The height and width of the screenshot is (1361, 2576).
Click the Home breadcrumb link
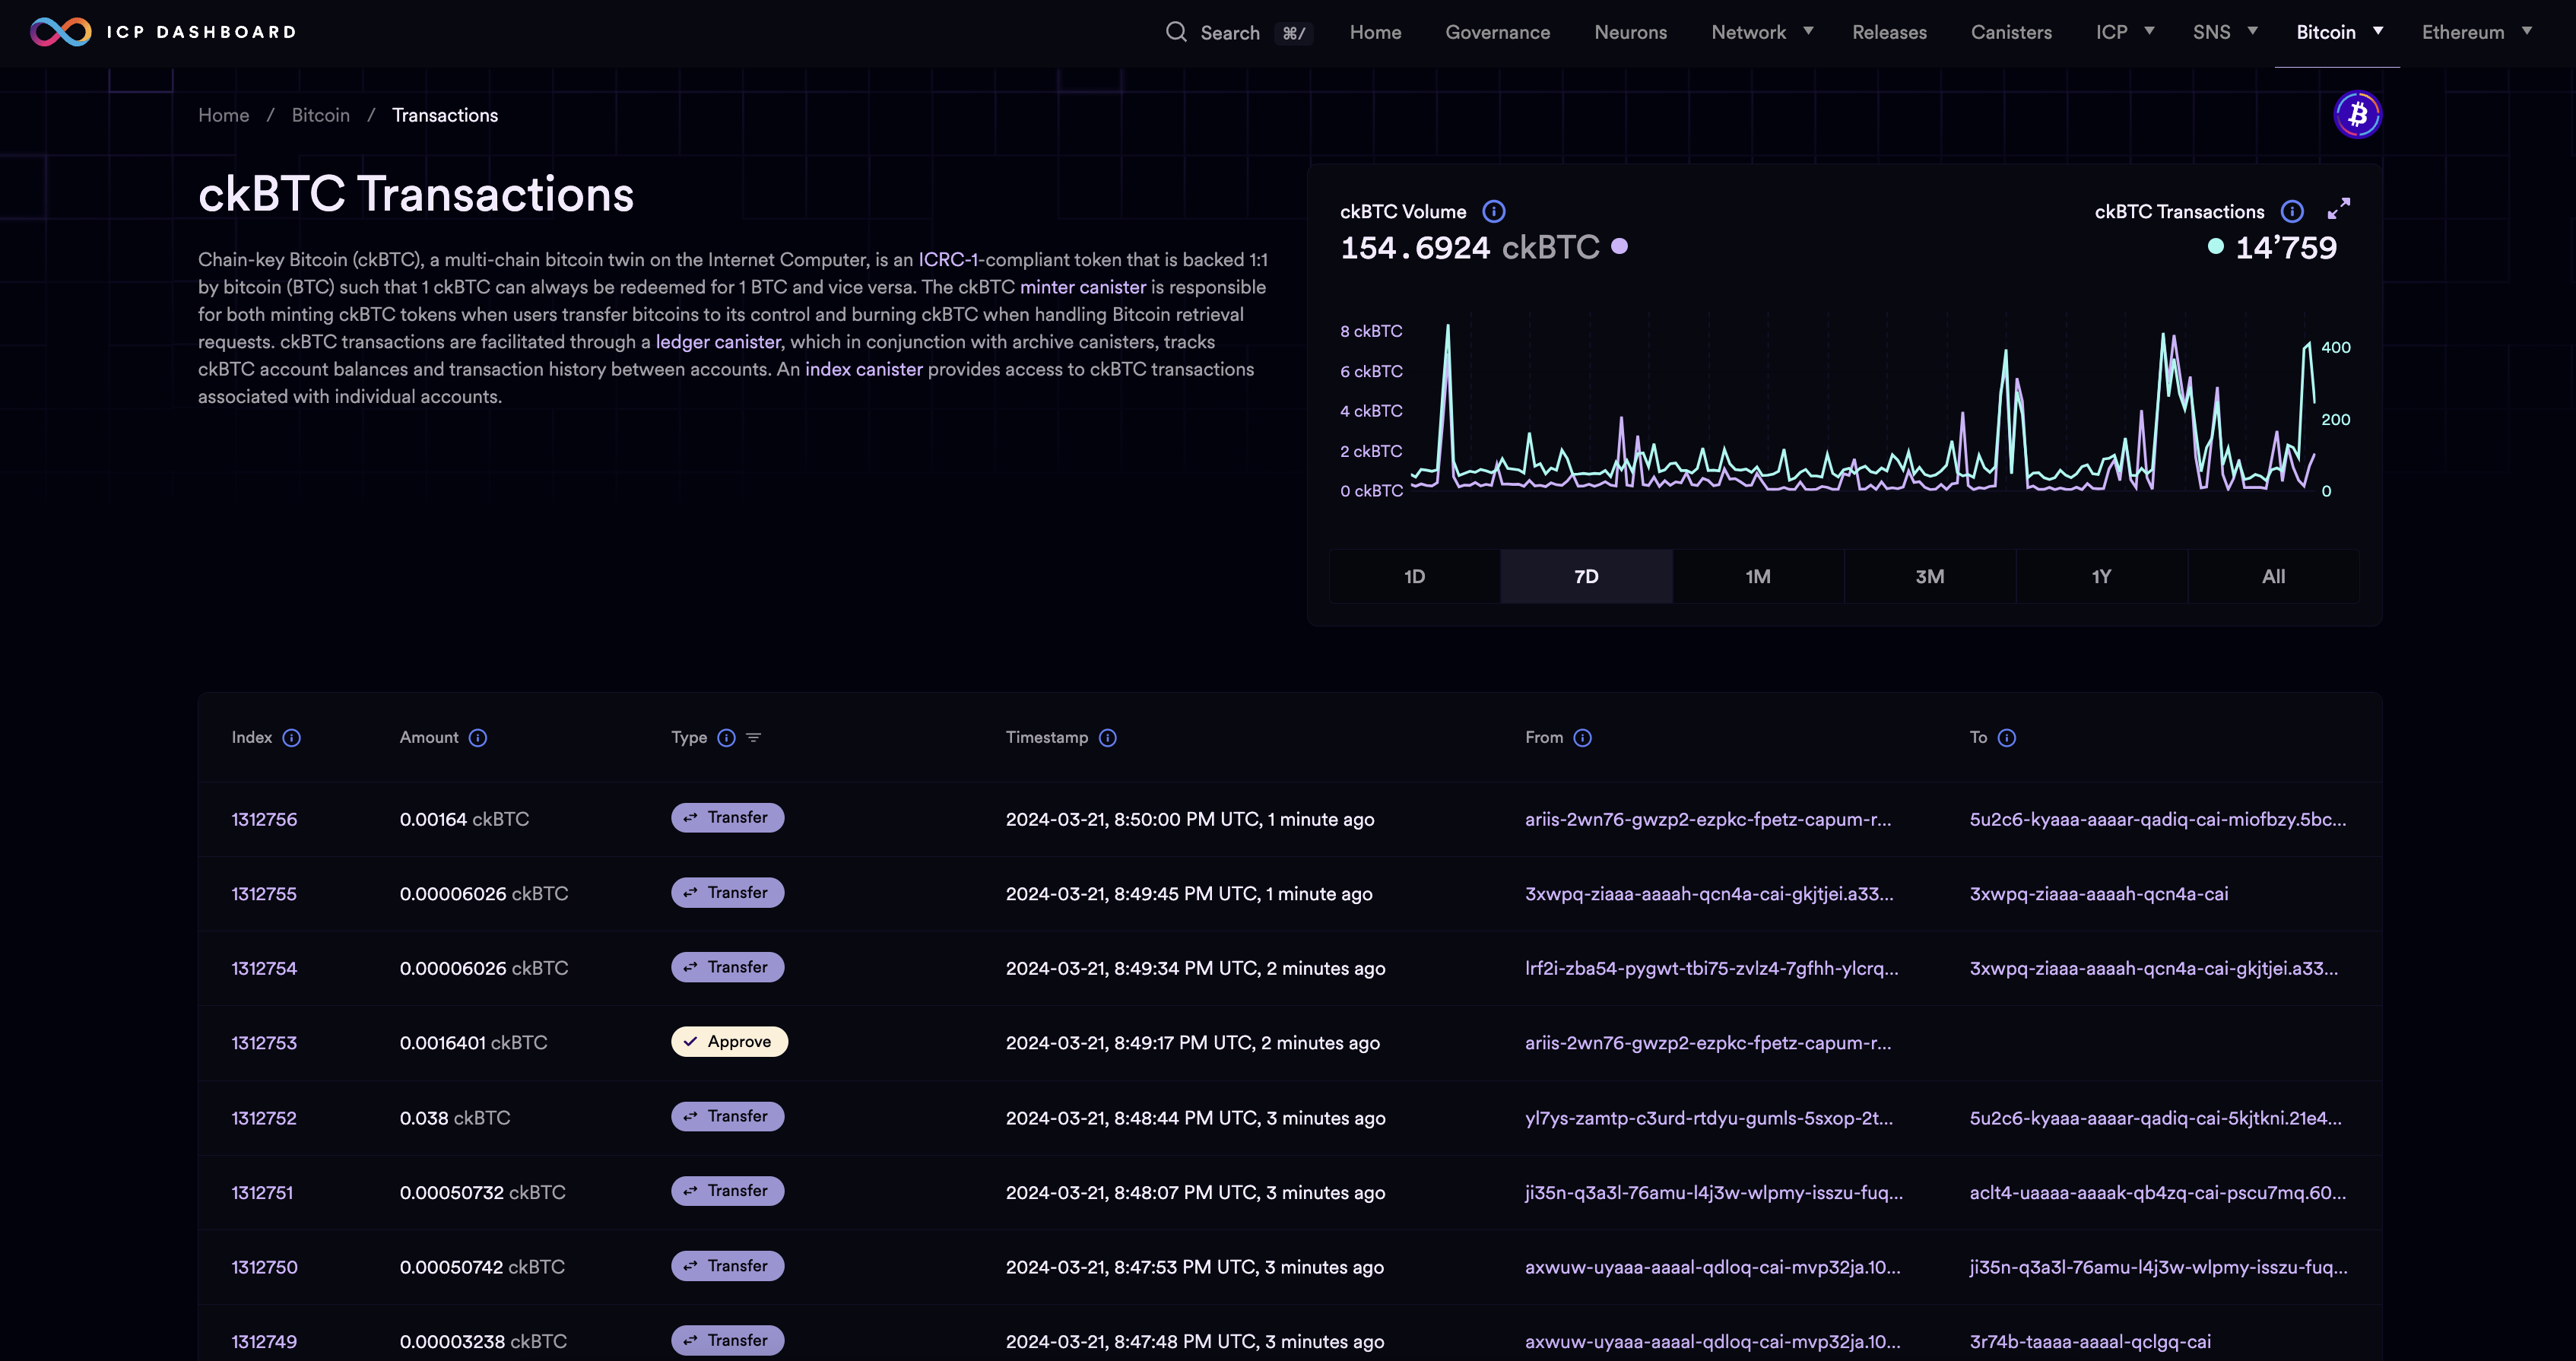point(223,115)
